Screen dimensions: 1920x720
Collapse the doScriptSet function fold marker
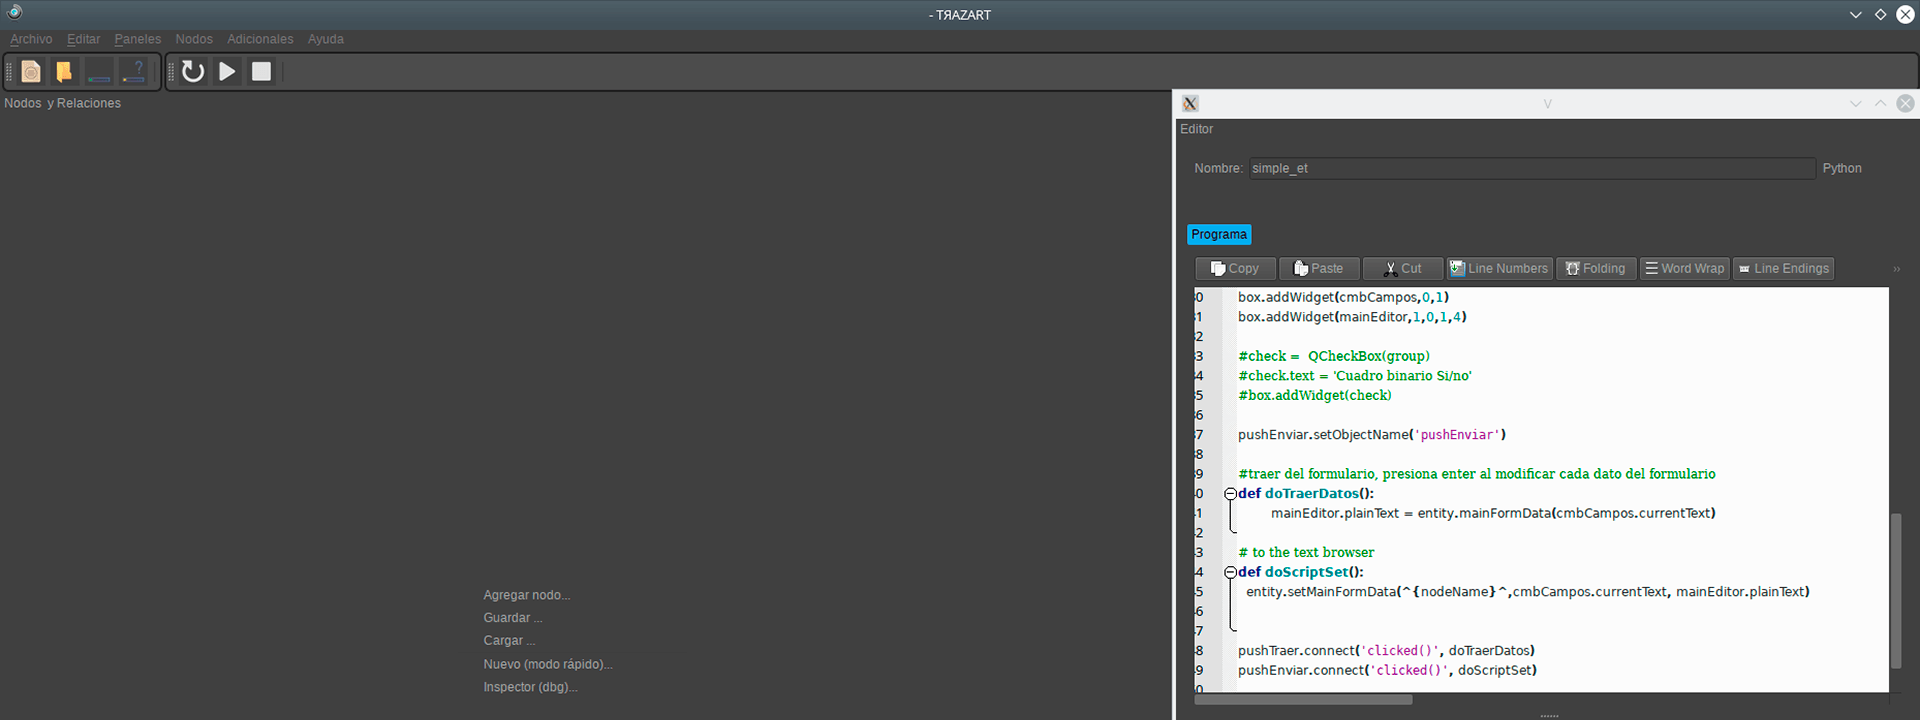pyautogui.click(x=1230, y=573)
